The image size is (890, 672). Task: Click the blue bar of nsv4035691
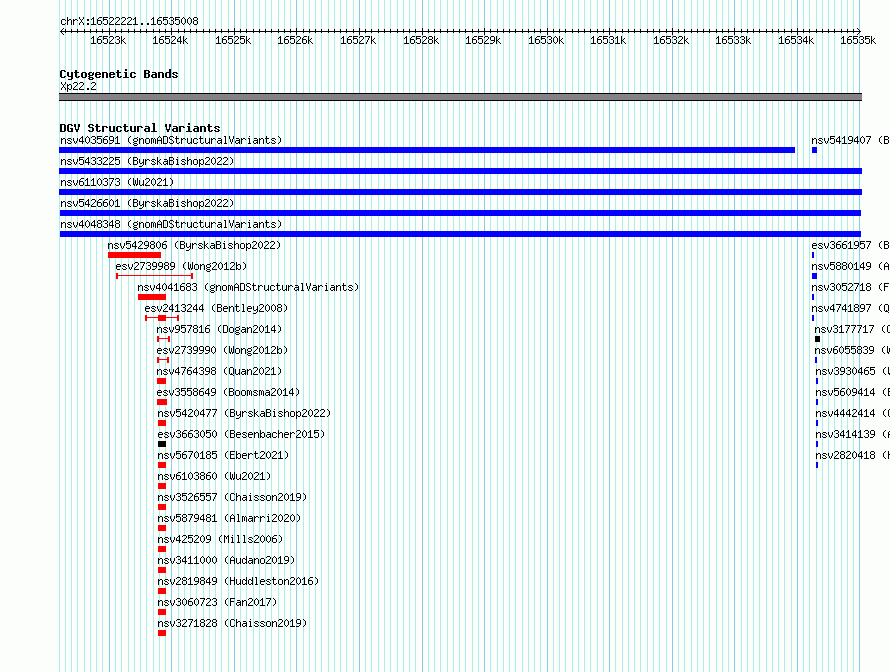tap(427, 150)
